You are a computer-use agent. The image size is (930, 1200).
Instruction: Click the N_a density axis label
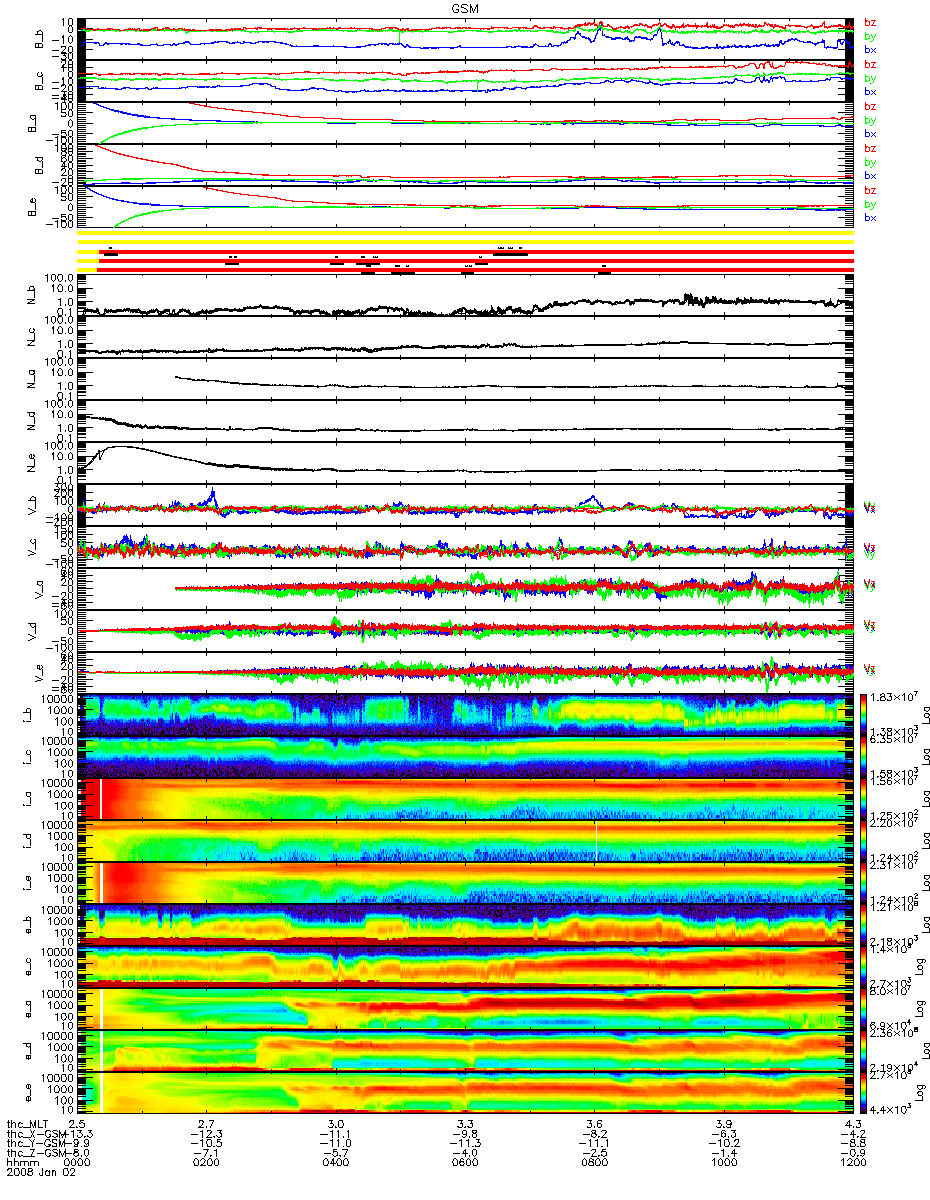click(33, 379)
